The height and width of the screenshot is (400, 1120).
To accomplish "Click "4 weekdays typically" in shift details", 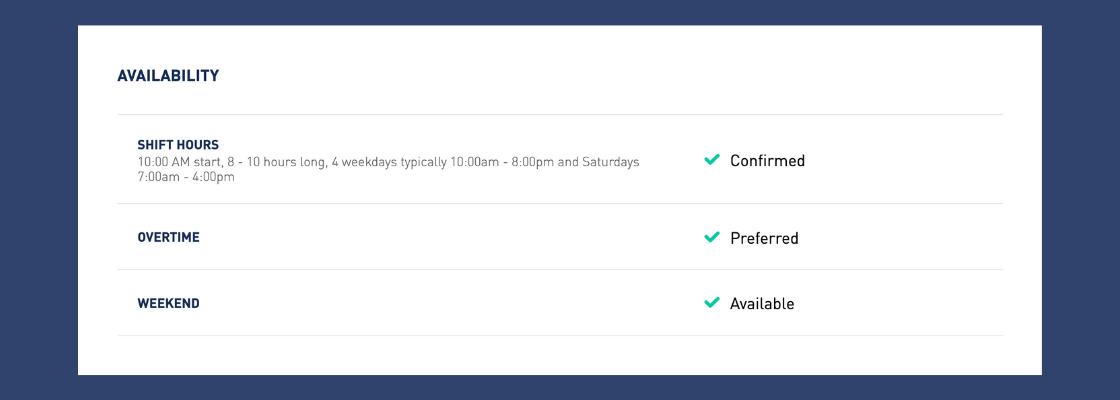I will (390, 162).
